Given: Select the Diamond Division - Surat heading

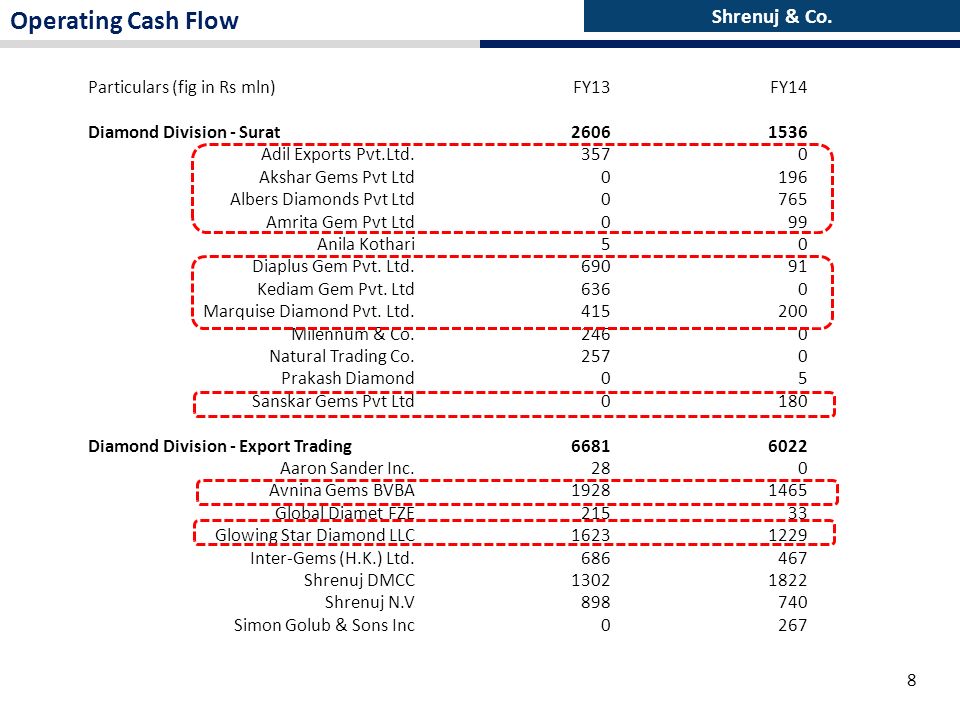Looking at the screenshot, I should pyautogui.click(x=184, y=132).
